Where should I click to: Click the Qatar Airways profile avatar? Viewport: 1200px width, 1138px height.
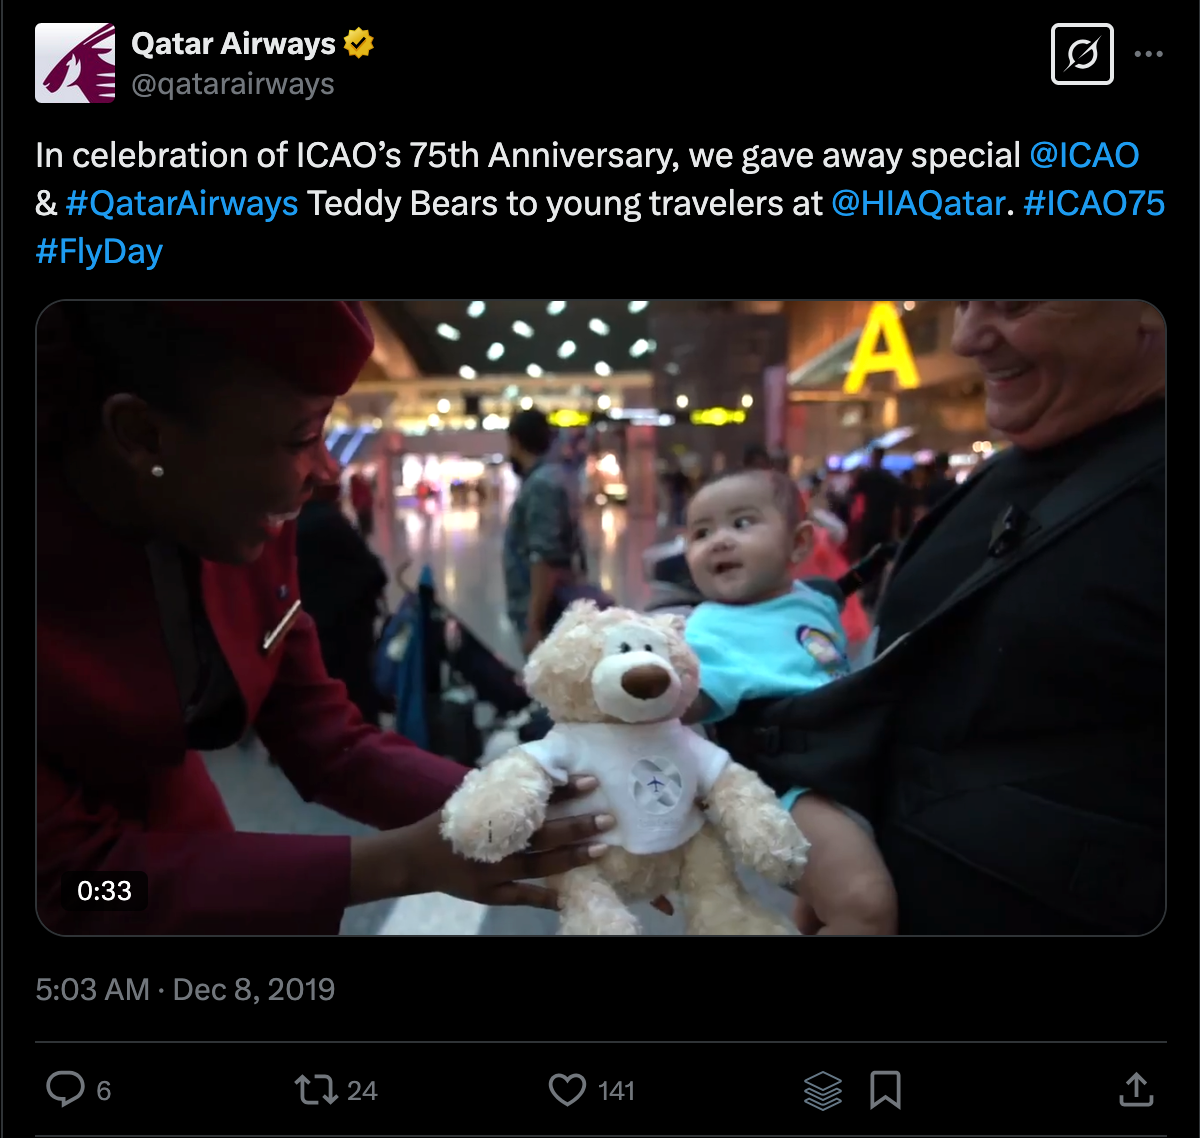tap(75, 63)
